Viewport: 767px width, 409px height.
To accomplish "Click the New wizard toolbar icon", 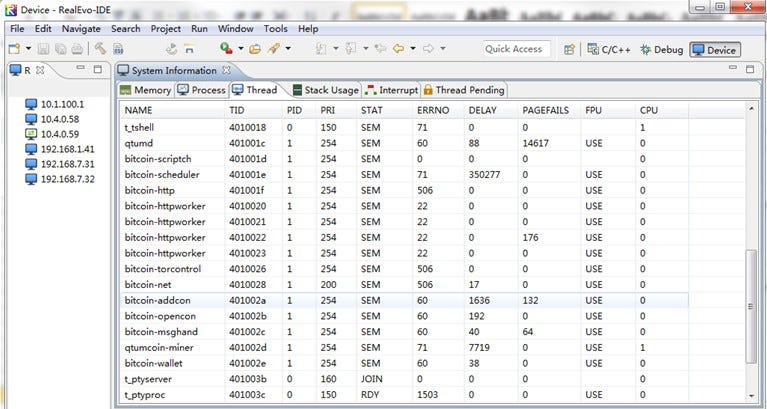I will [x=15, y=49].
